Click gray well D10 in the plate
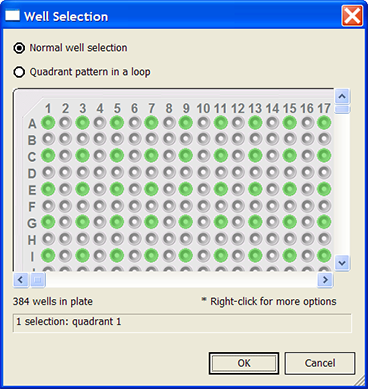368x389 pixels. coord(203,172)
